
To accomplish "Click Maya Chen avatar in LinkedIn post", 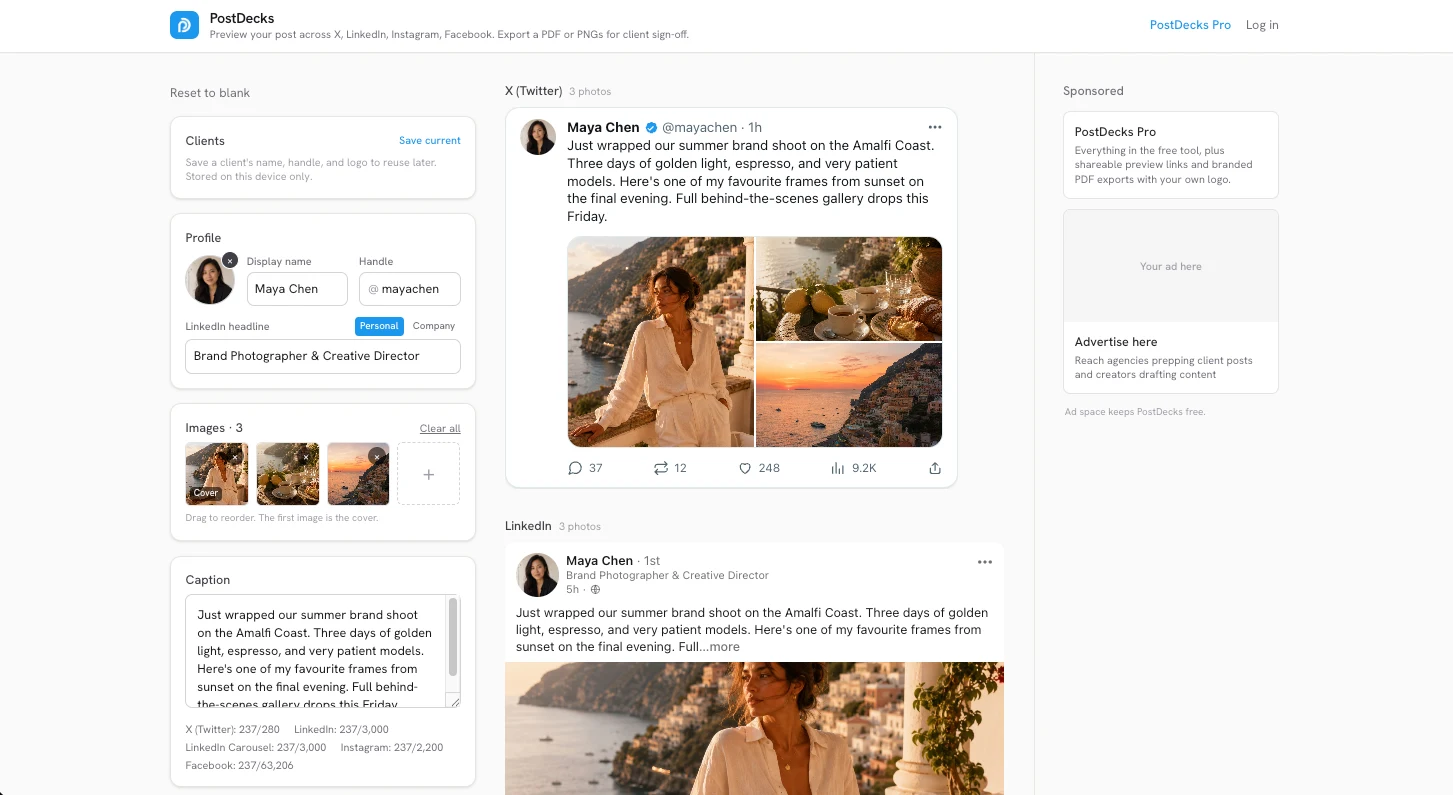I will click(537, 575).
